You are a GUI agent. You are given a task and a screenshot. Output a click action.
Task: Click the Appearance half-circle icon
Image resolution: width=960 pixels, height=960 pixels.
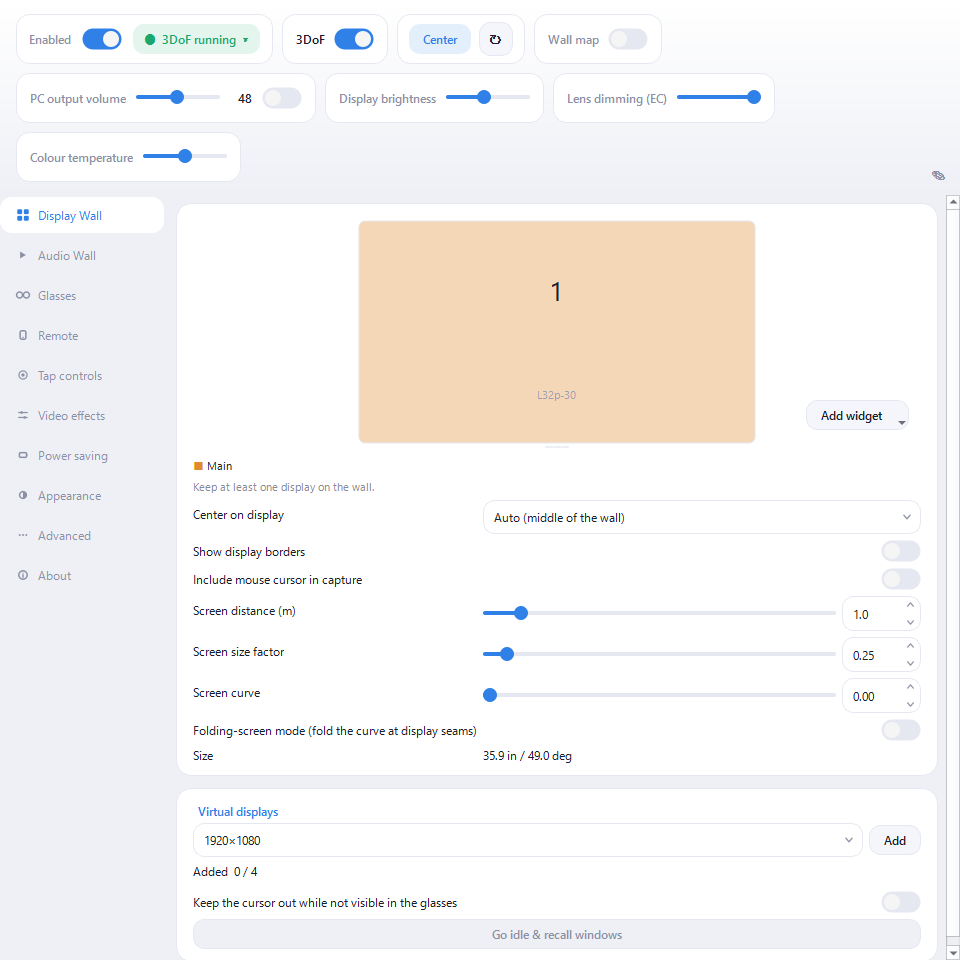[23, 495]
